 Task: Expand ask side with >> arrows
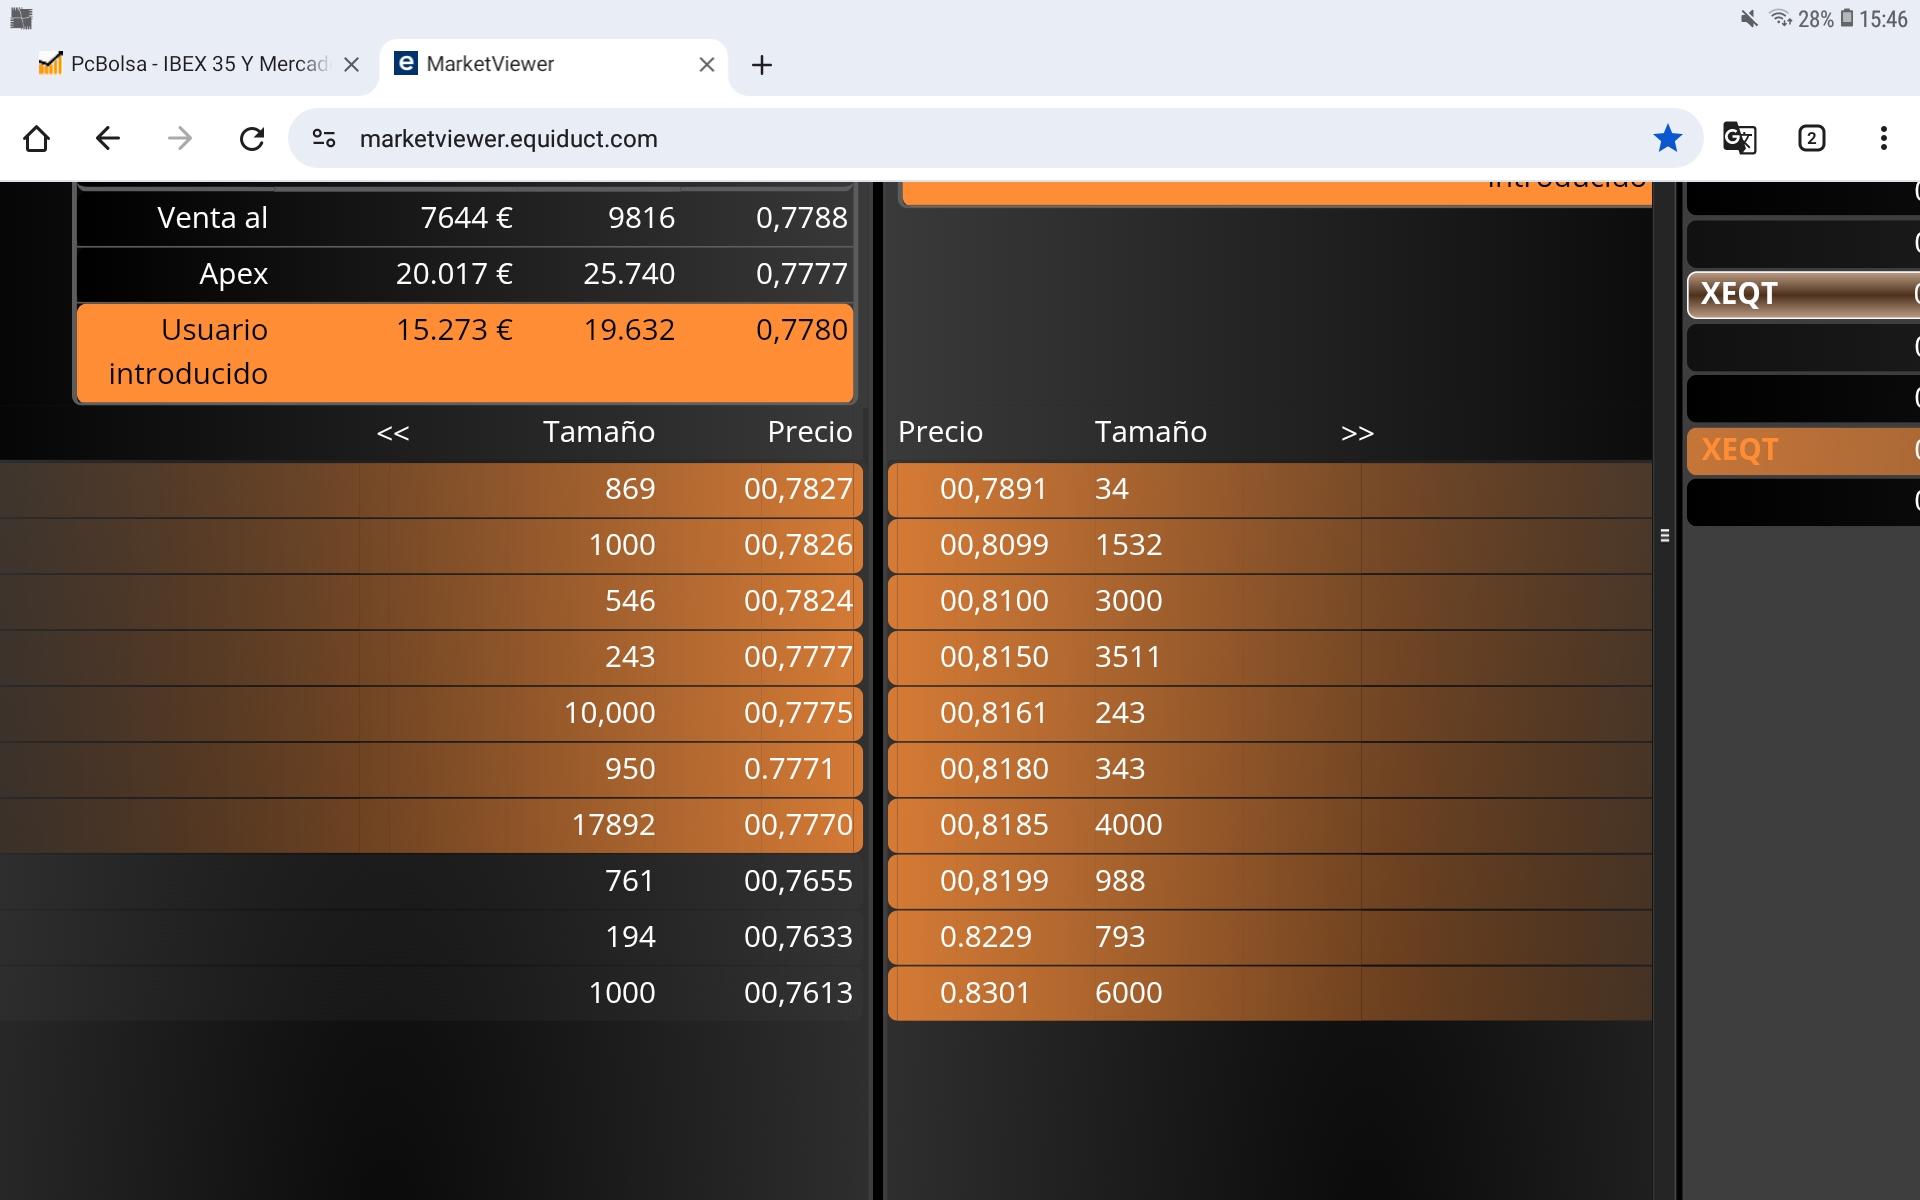[1357, 433]
